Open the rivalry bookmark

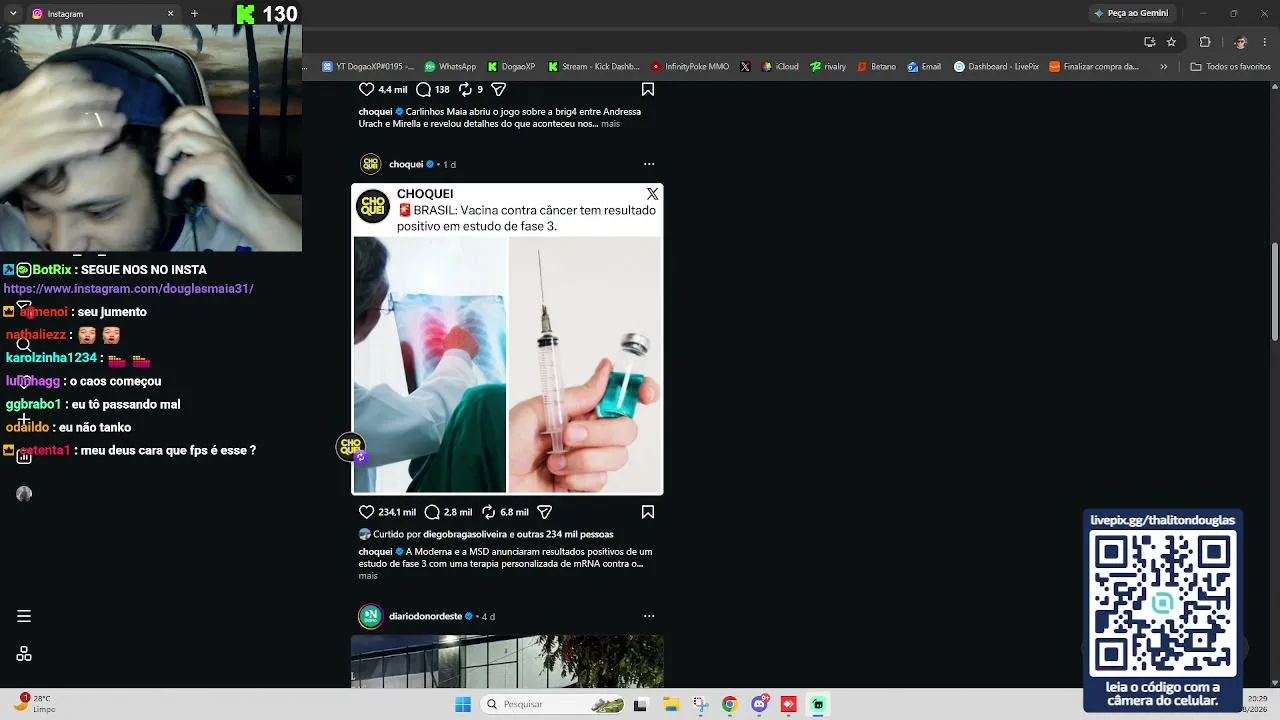coord(828,67)
